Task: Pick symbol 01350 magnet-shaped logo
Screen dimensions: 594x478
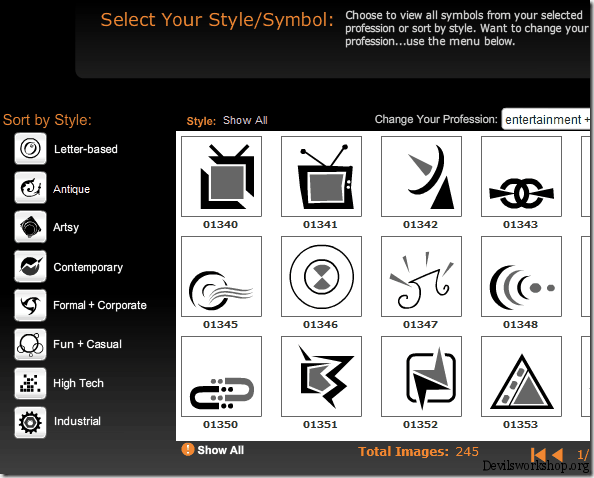Action: tap(222, 376)
